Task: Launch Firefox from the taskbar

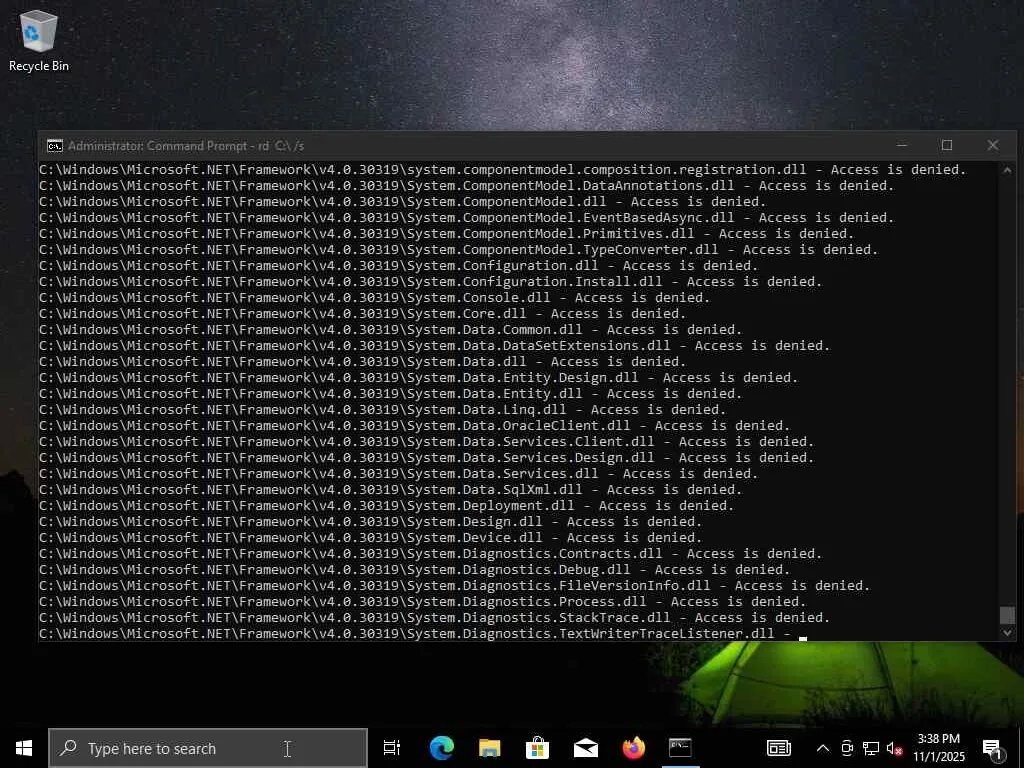Action: (633, 748)
